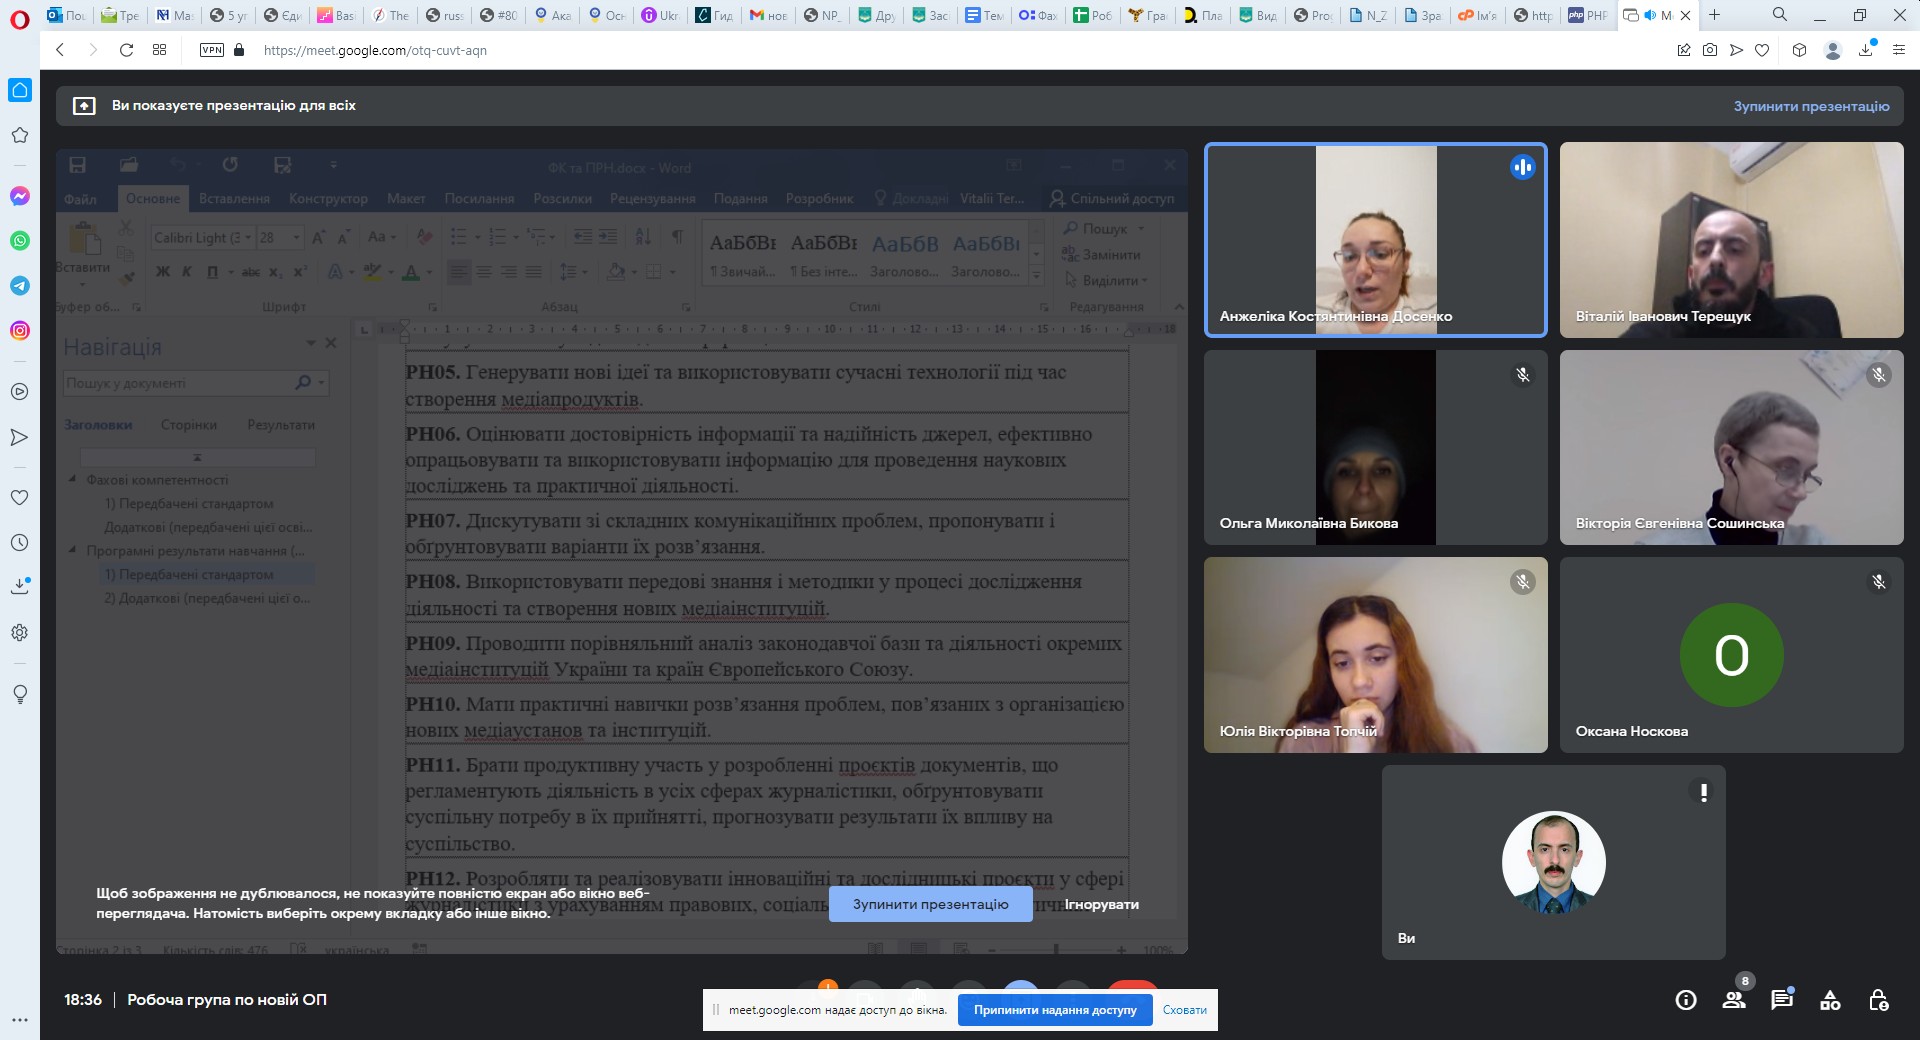Open the meeting details info icon
Viewport: 1920px width, 1040px height.
point(1686,1000)
